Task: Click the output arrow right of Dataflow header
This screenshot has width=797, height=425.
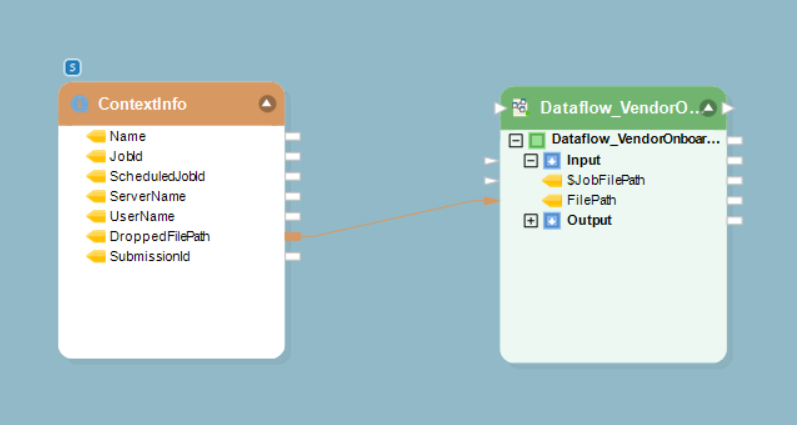Action: tap(728, 107)
